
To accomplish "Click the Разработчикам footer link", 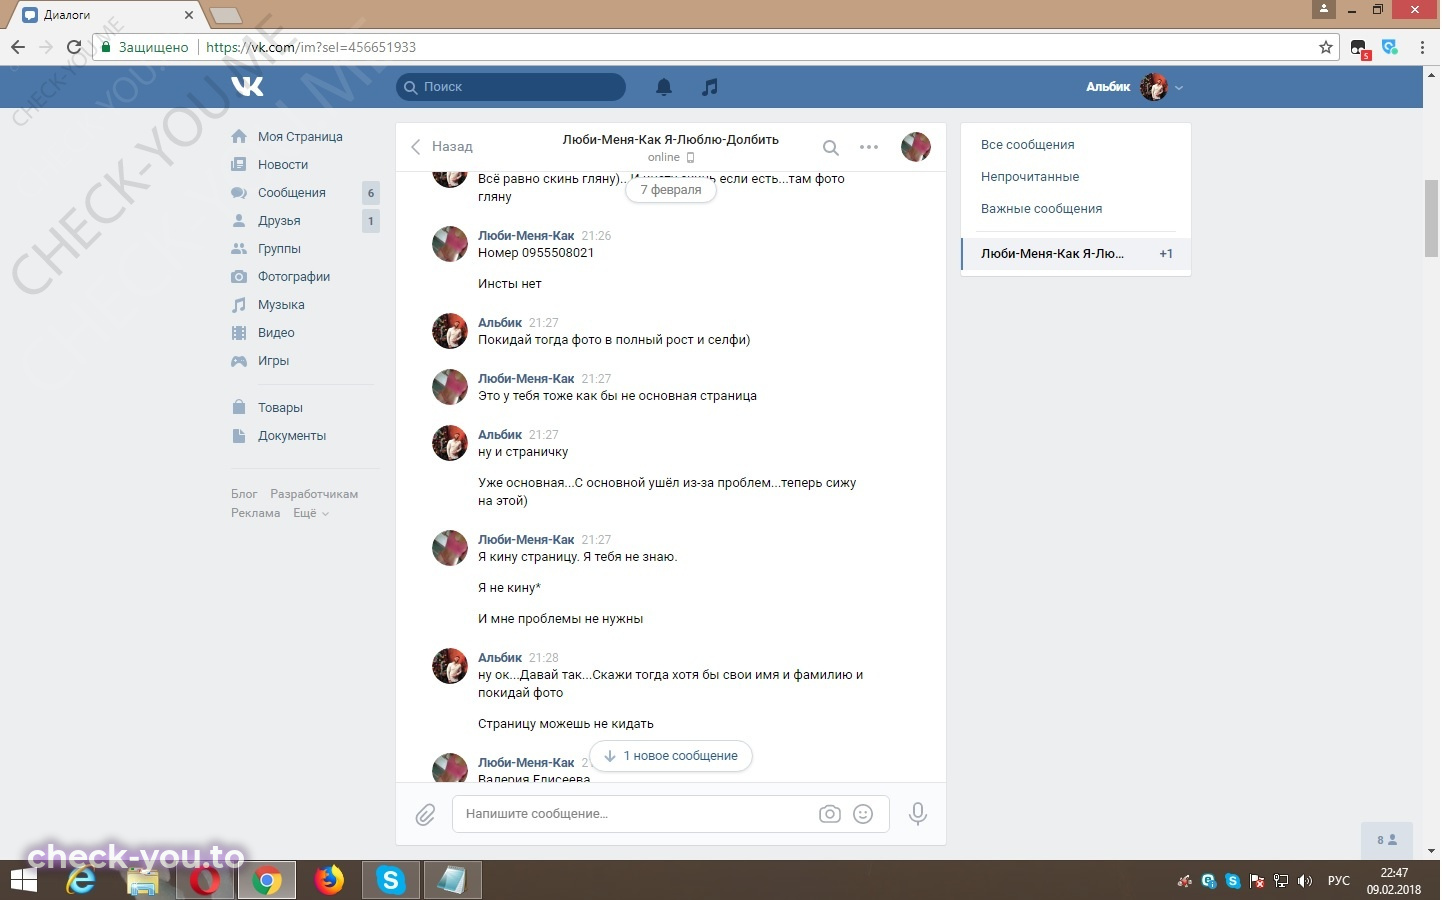I will point(314,494).
